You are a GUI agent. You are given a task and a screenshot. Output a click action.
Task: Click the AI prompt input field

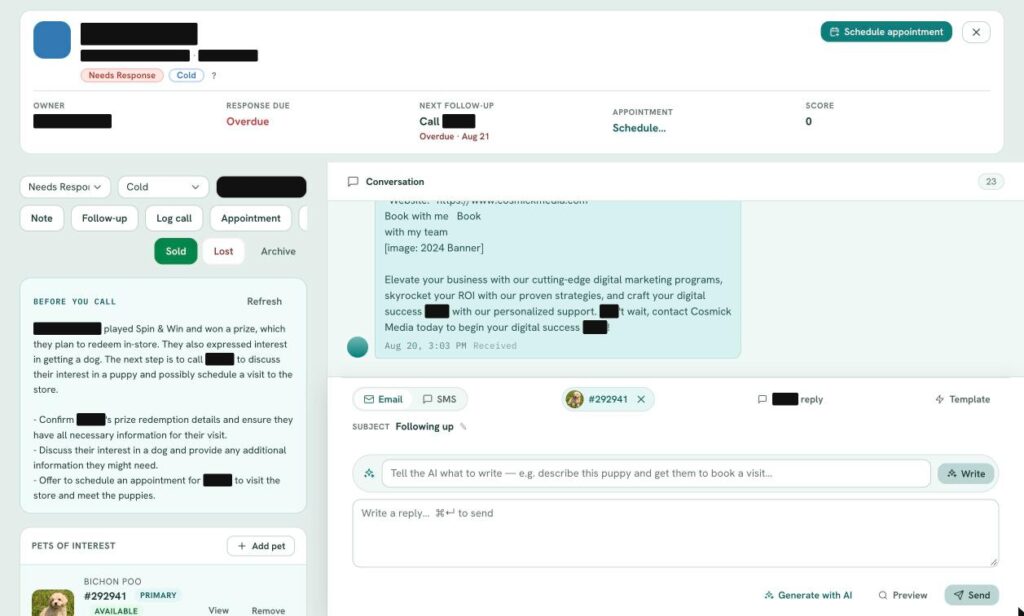click(656, 474)
